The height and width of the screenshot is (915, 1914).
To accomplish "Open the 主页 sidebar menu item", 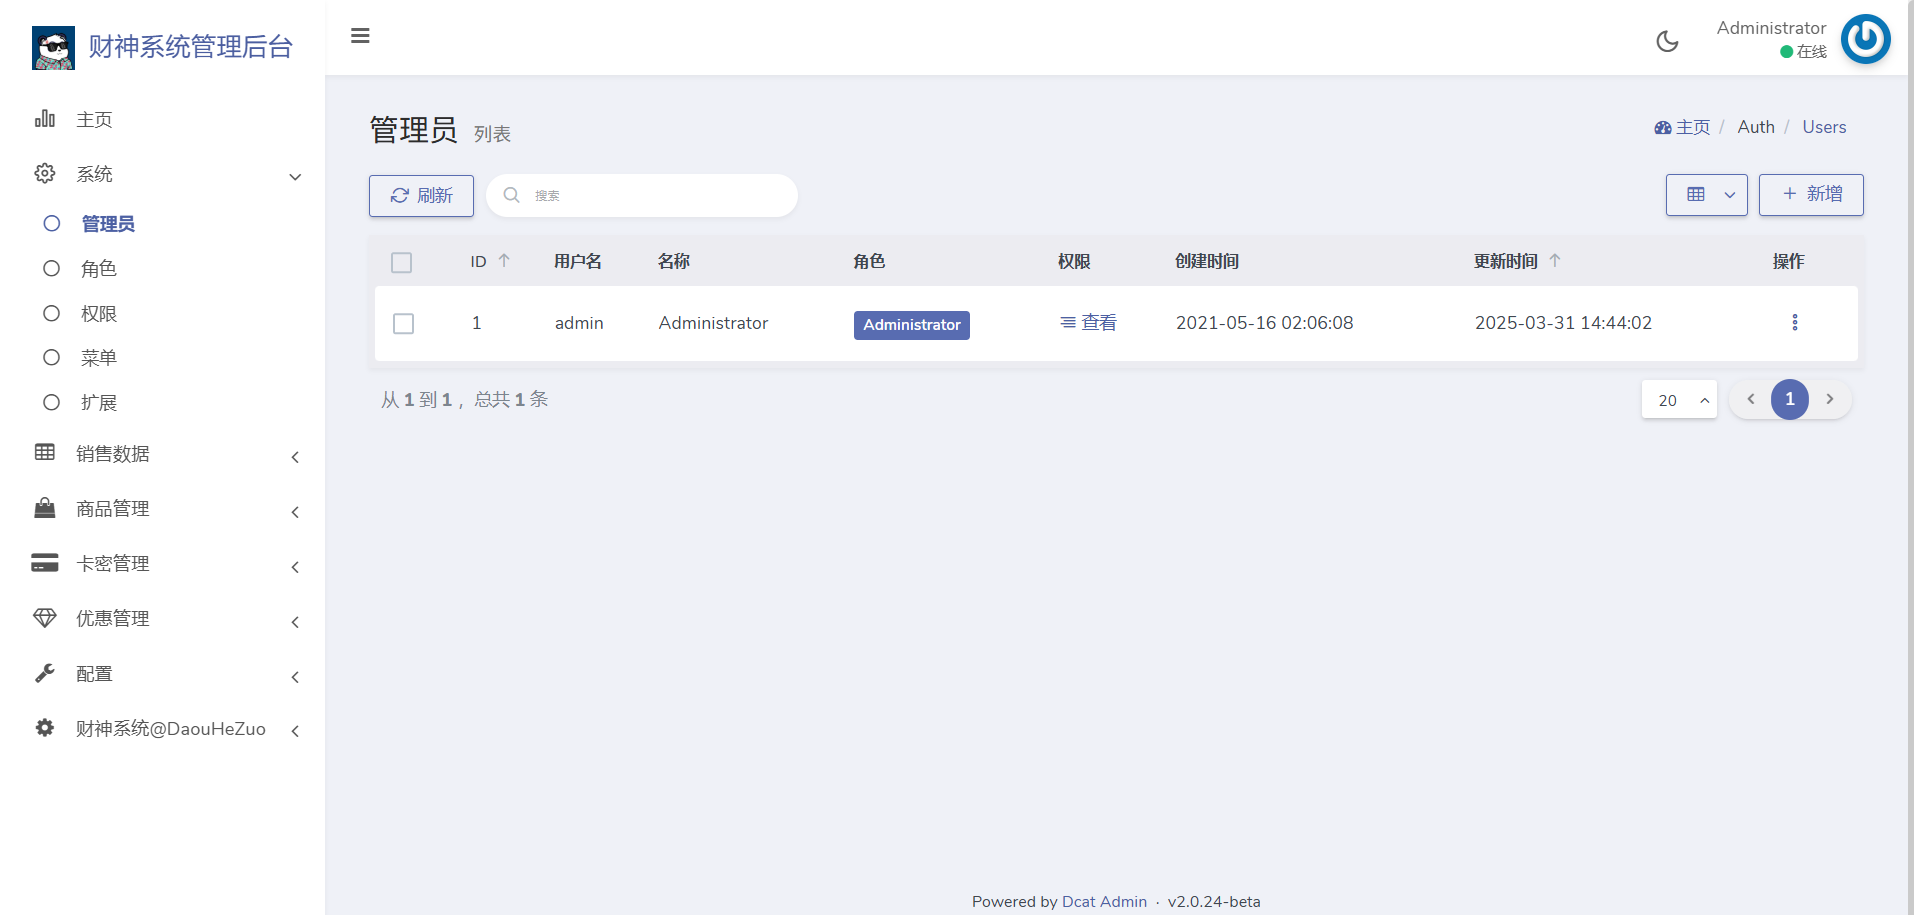I will 94,120.
